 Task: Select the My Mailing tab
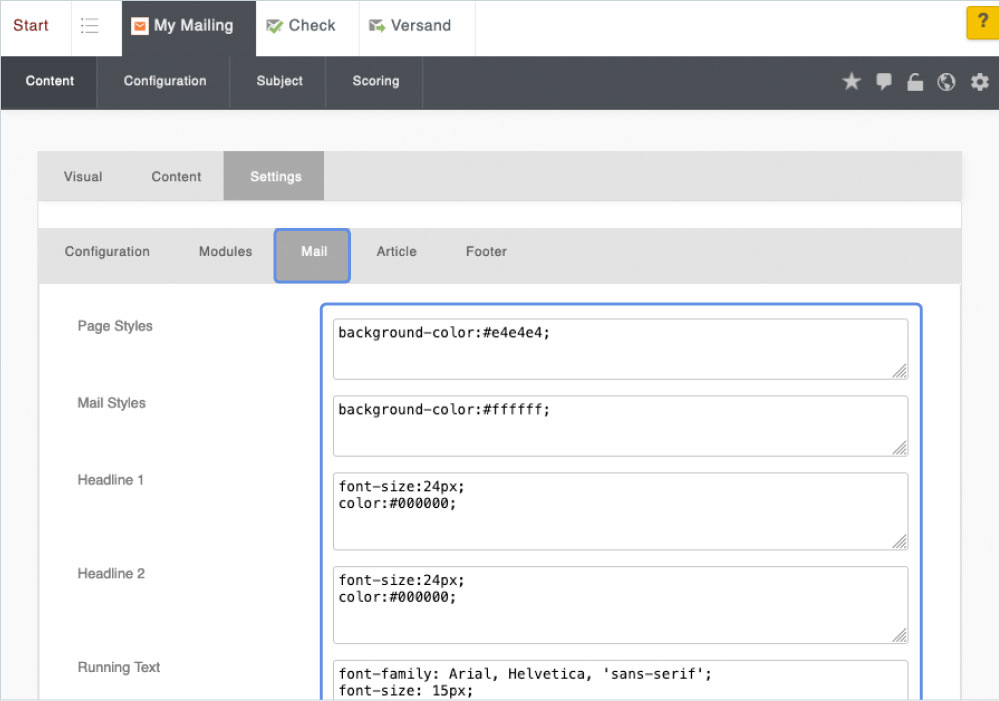189,27
